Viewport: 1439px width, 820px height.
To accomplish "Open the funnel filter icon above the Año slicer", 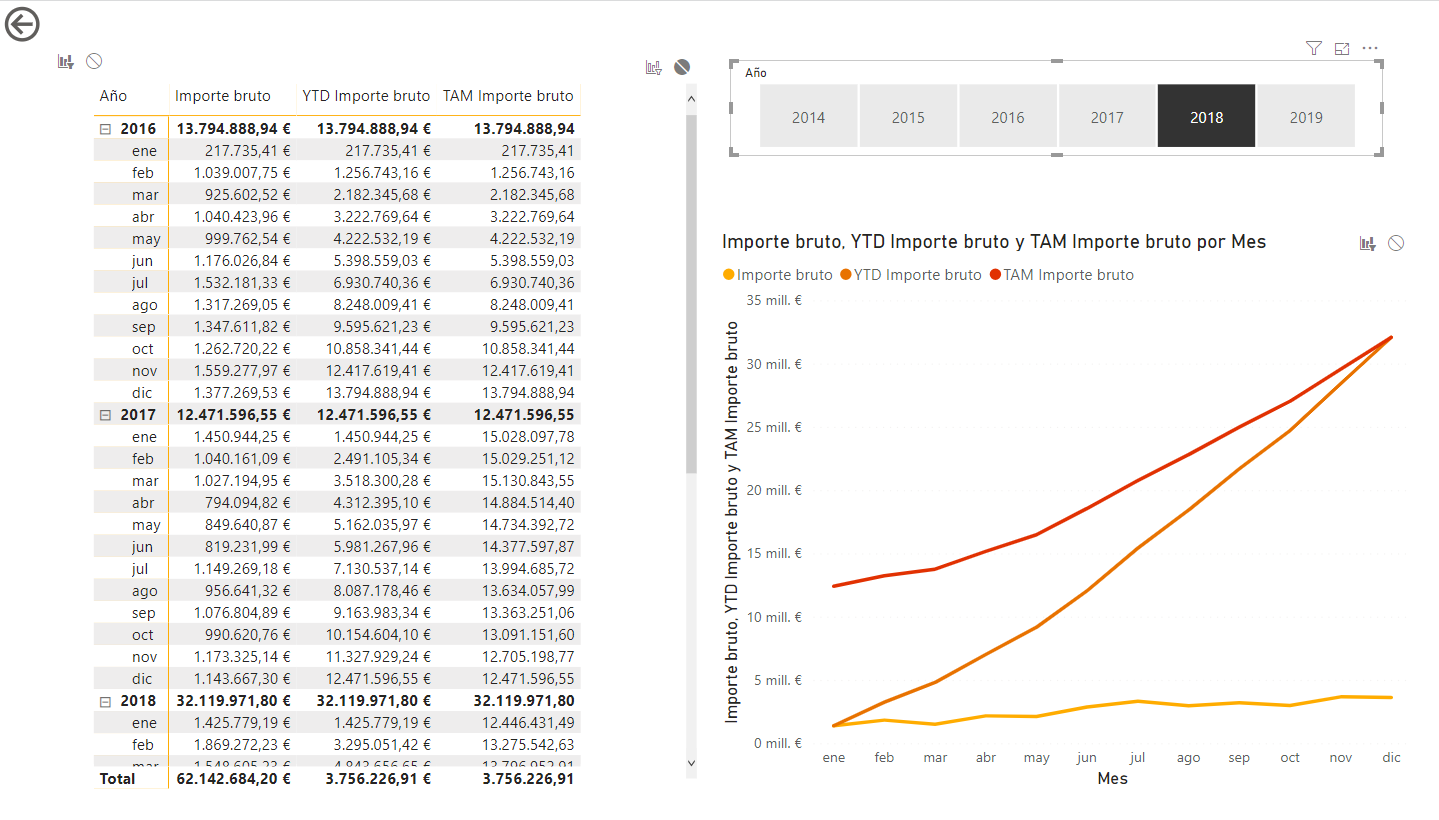I will coord(1313,47).
